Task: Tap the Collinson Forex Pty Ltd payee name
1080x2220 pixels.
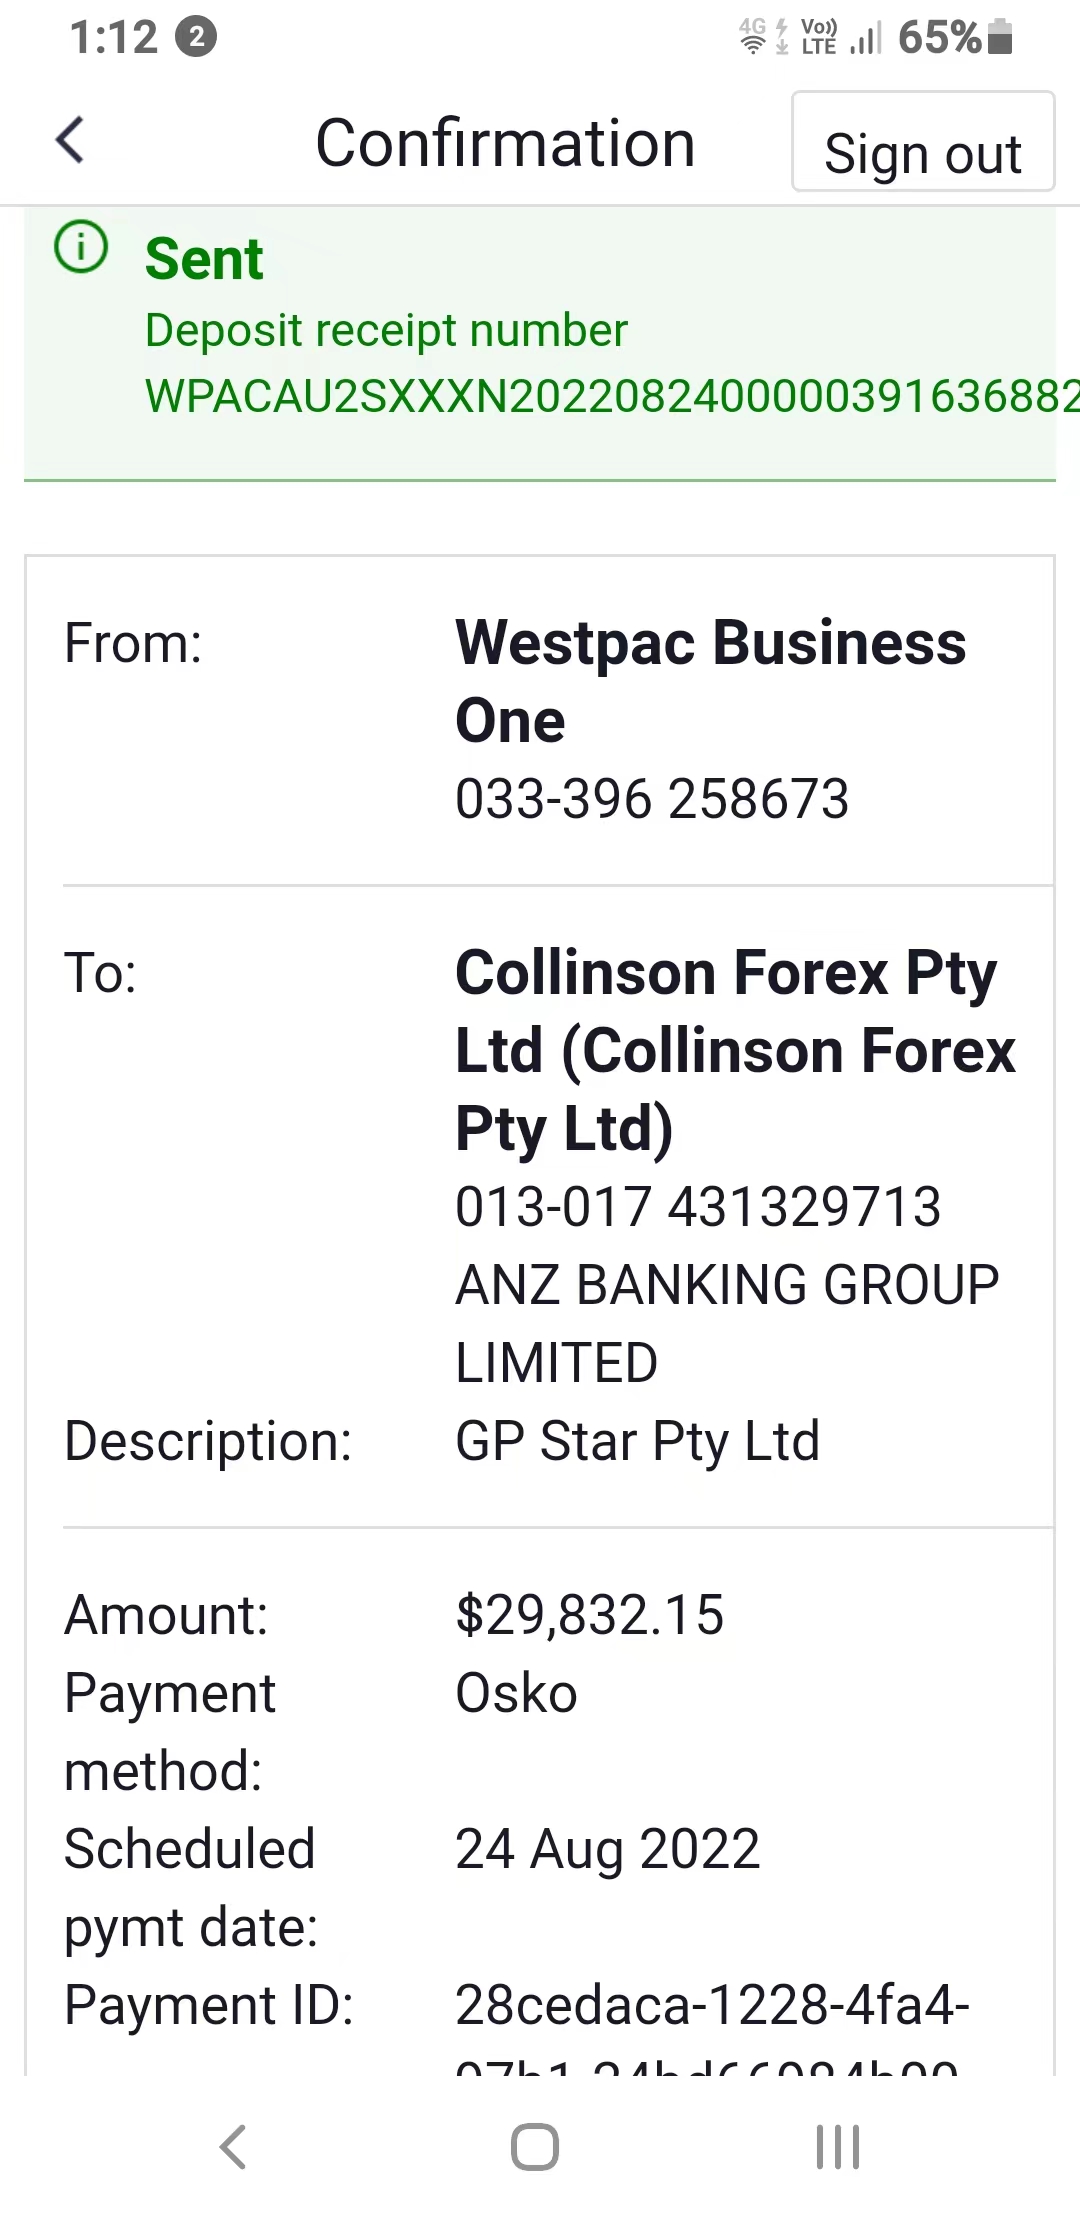Action: pyautogui.click(x=735, y=1050)
